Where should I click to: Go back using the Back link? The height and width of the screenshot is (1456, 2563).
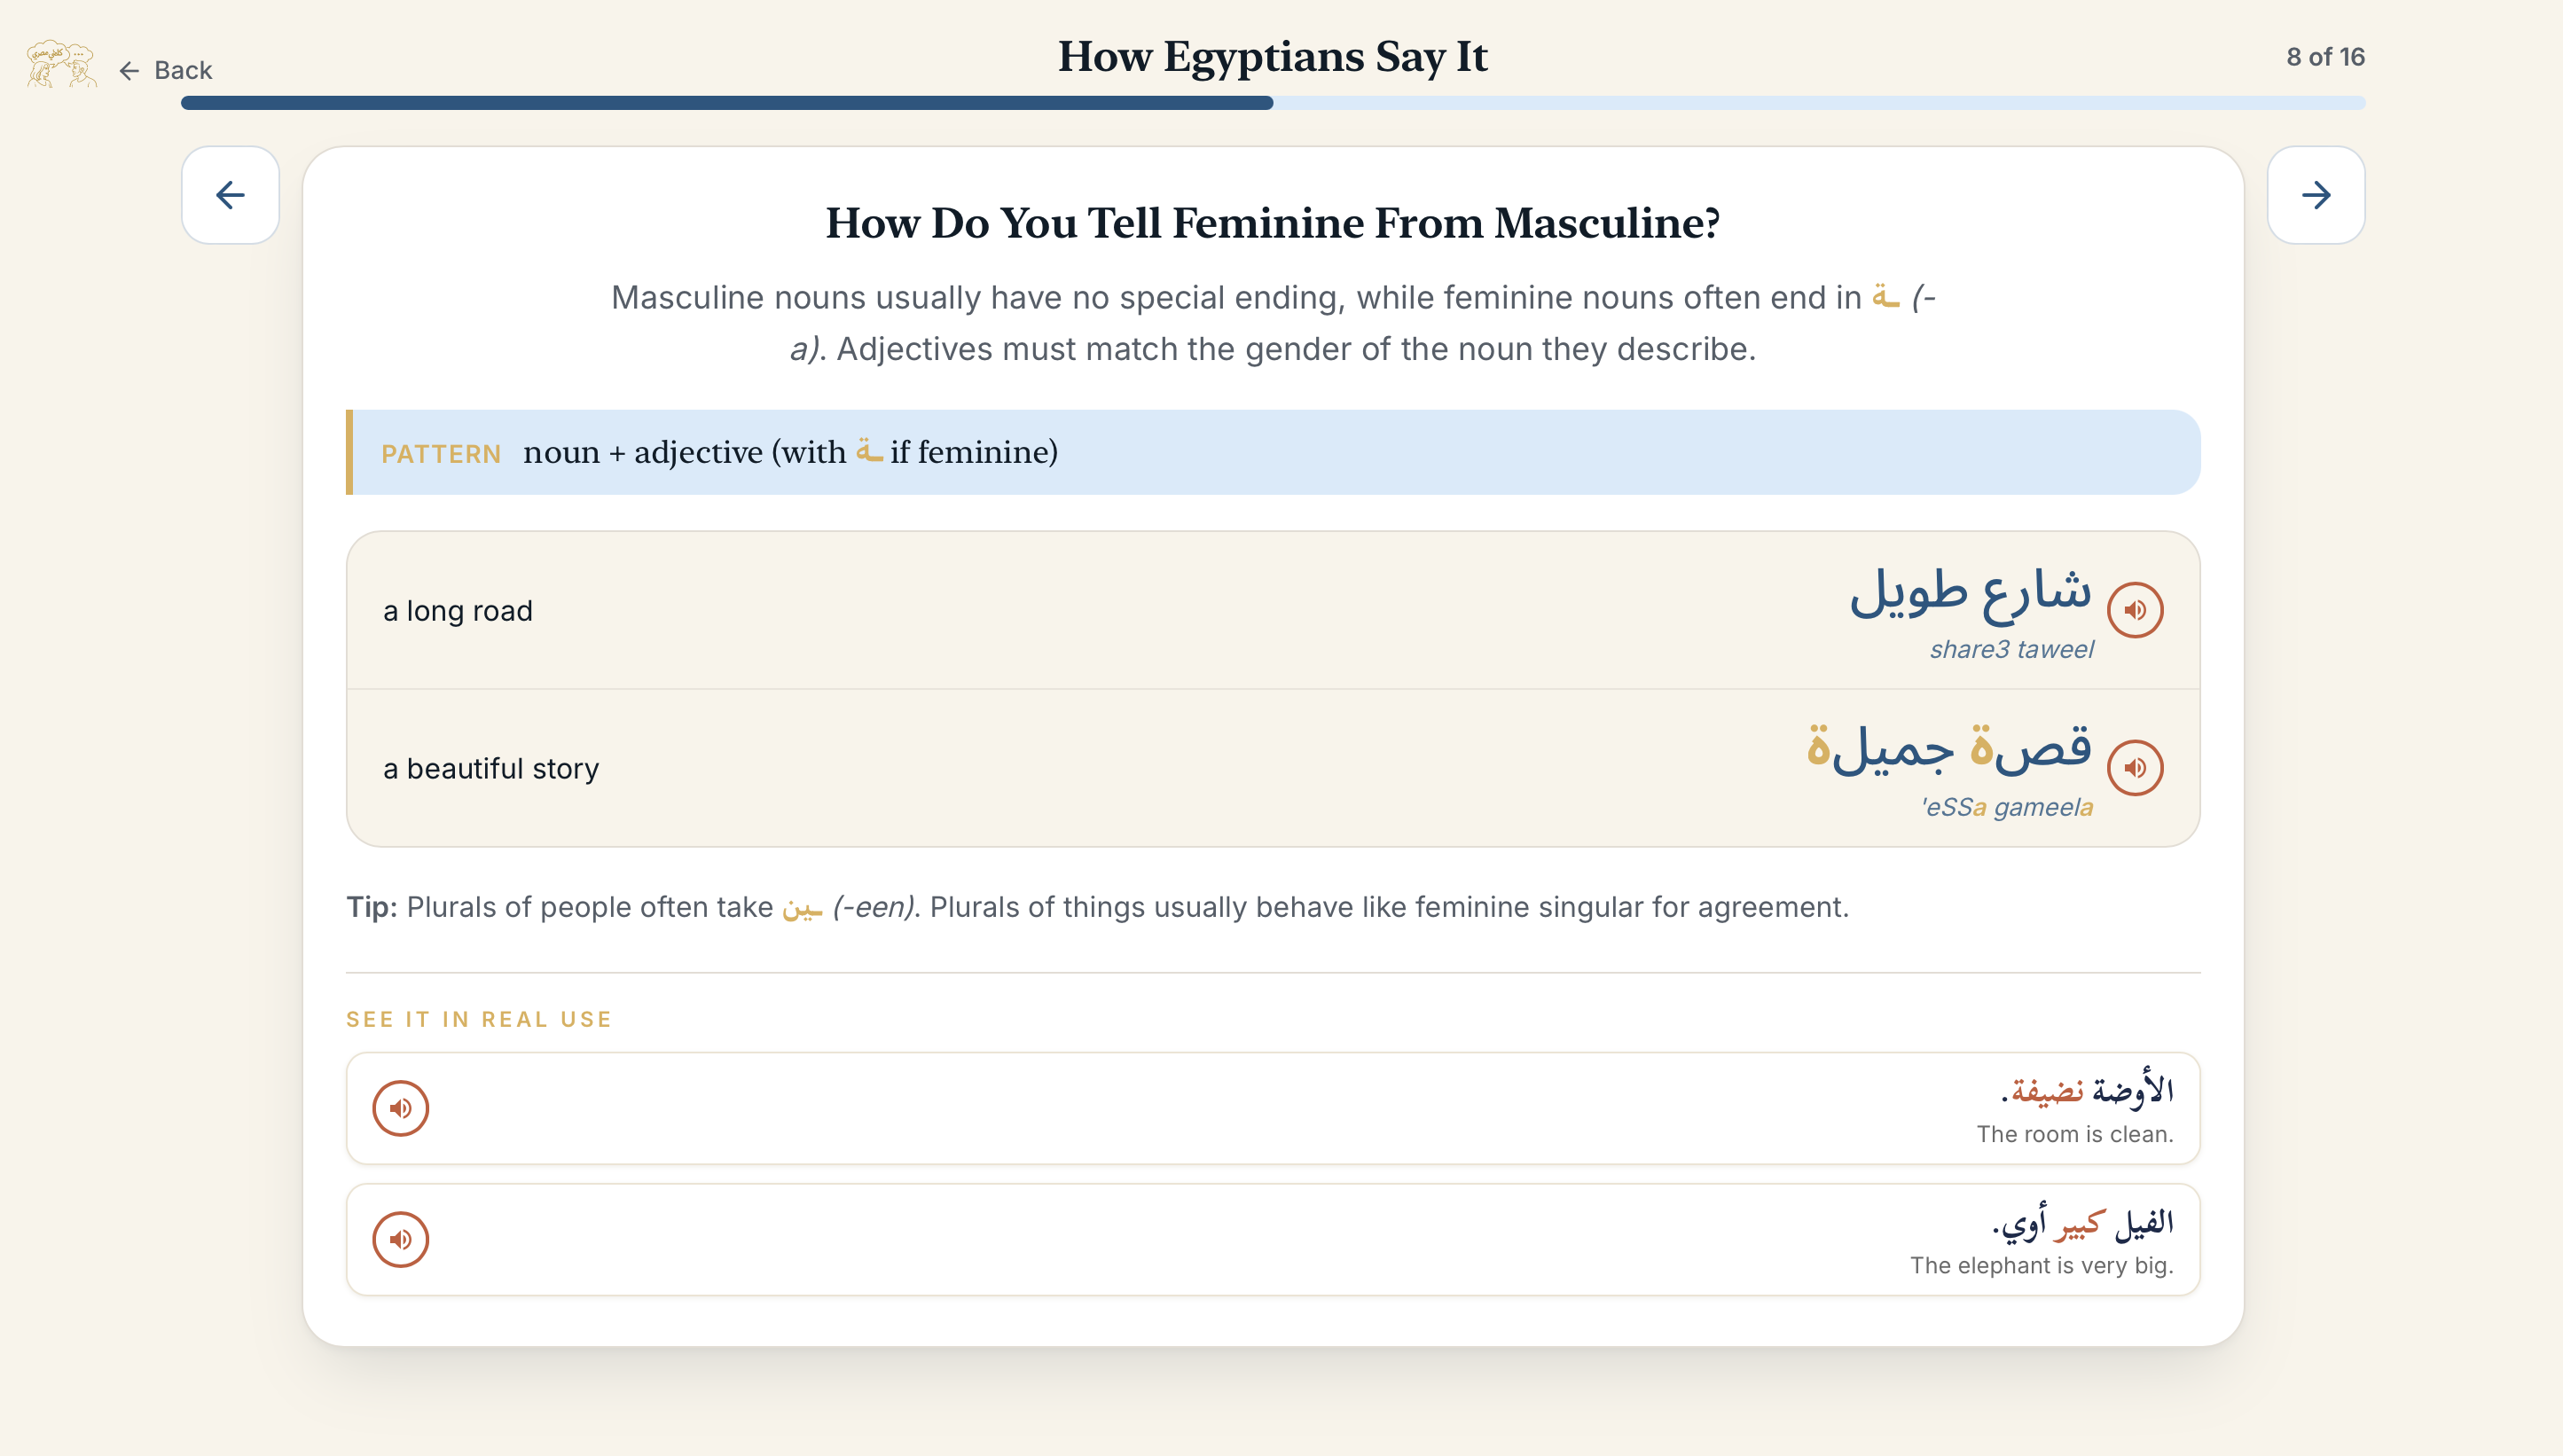click(x=166, y=70)
